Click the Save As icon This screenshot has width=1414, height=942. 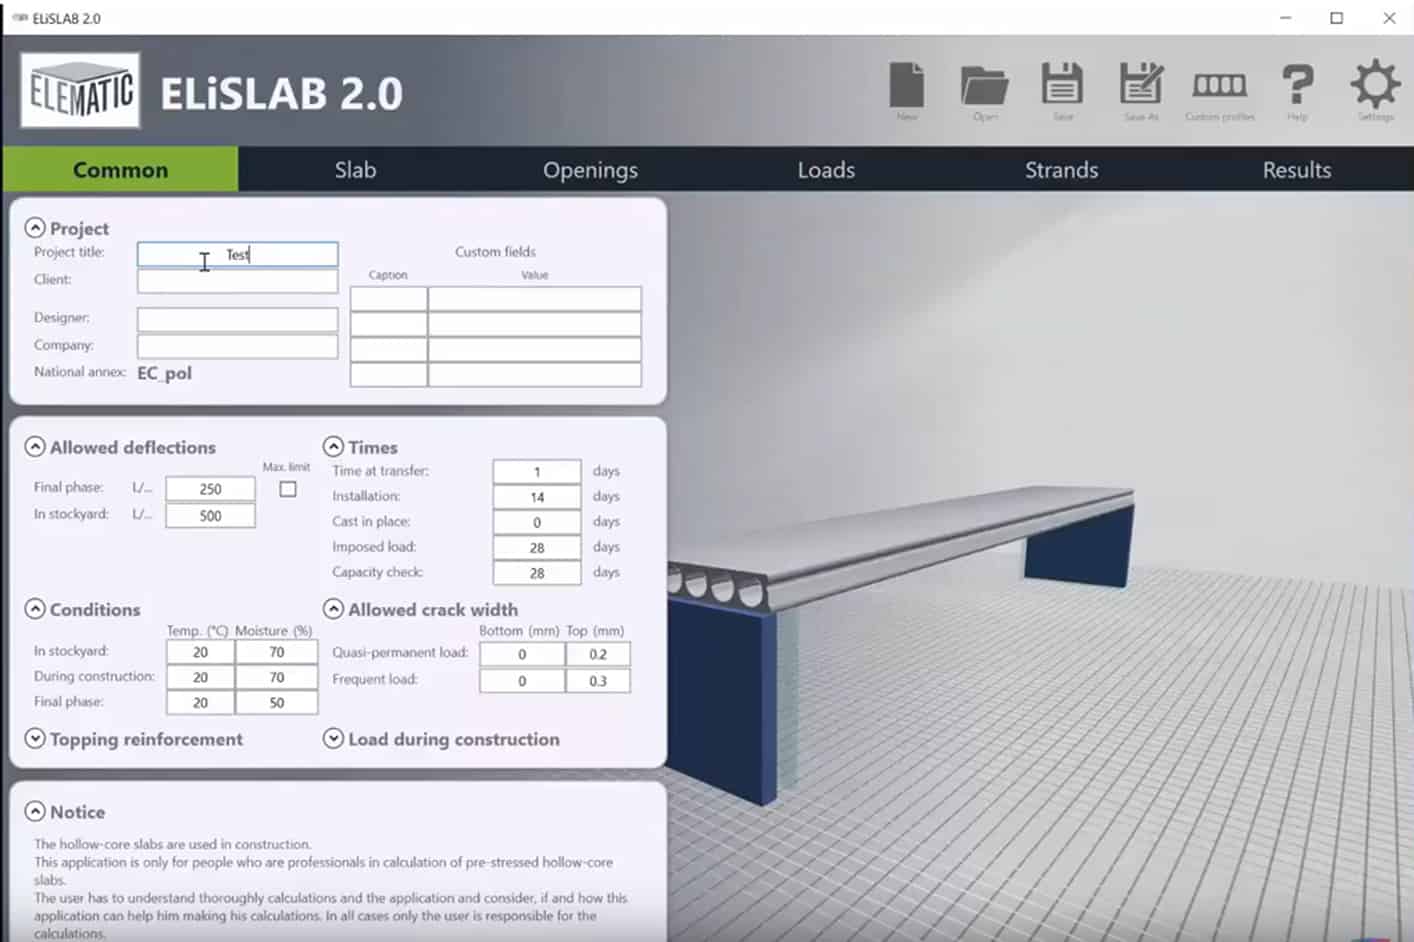(x=1141, y=84)
